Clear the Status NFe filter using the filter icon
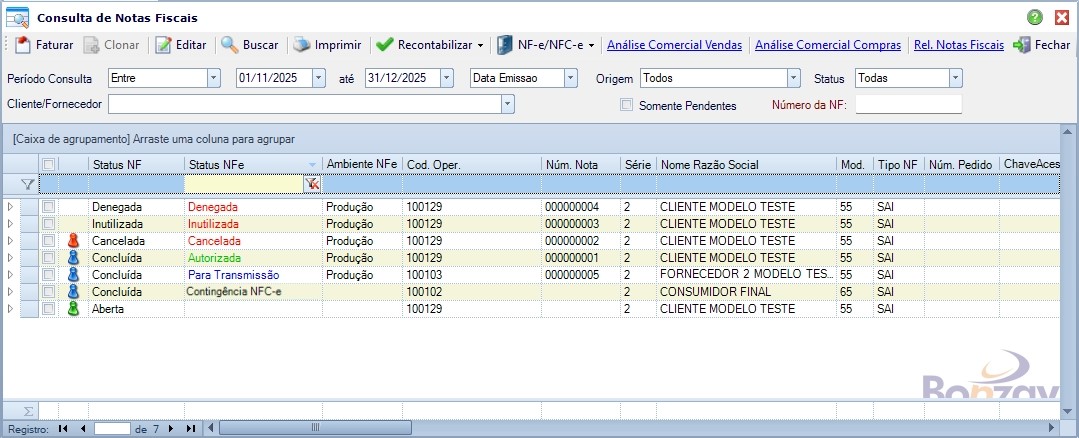This screenshot has width=1079, height=438. pos(312,184)
